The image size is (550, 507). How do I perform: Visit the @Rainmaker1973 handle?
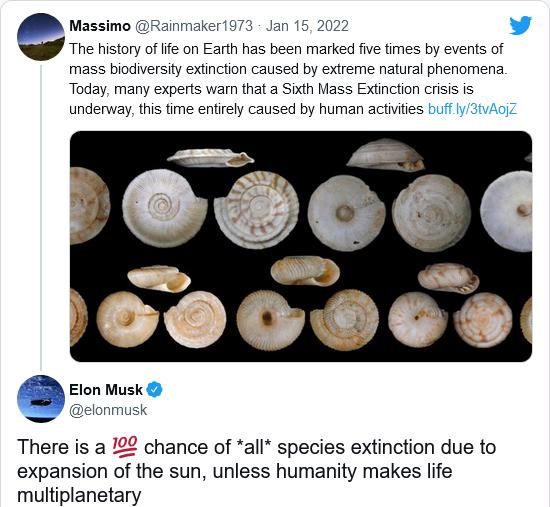(x=194, y=26)
